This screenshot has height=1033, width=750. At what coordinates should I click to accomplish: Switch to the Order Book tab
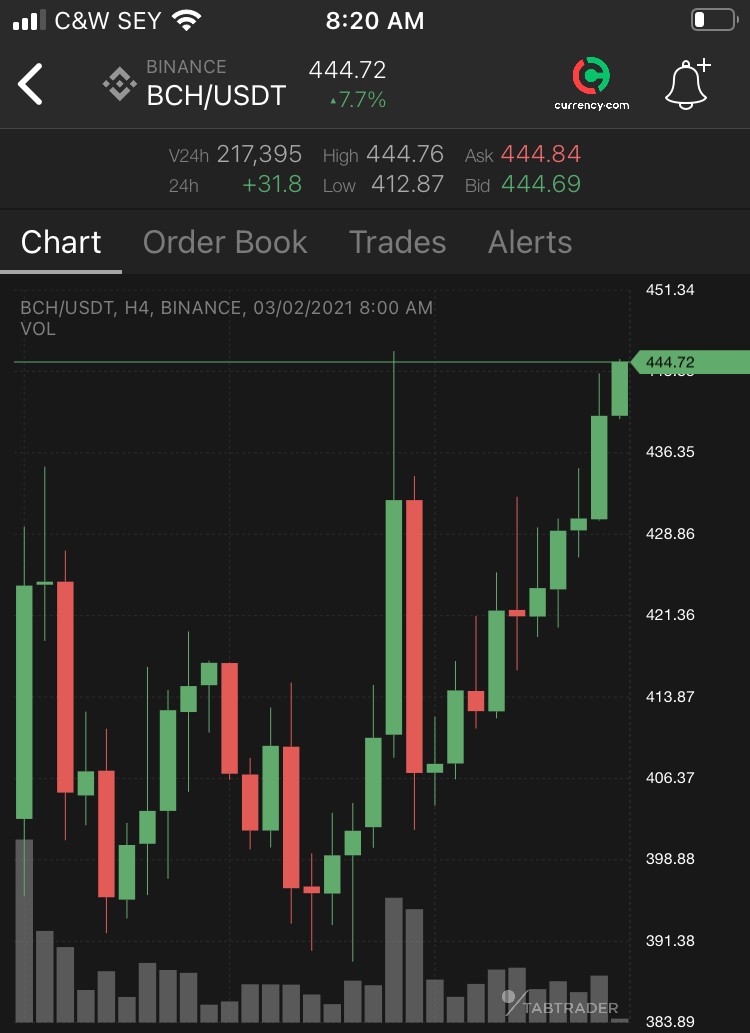(225, 242)
